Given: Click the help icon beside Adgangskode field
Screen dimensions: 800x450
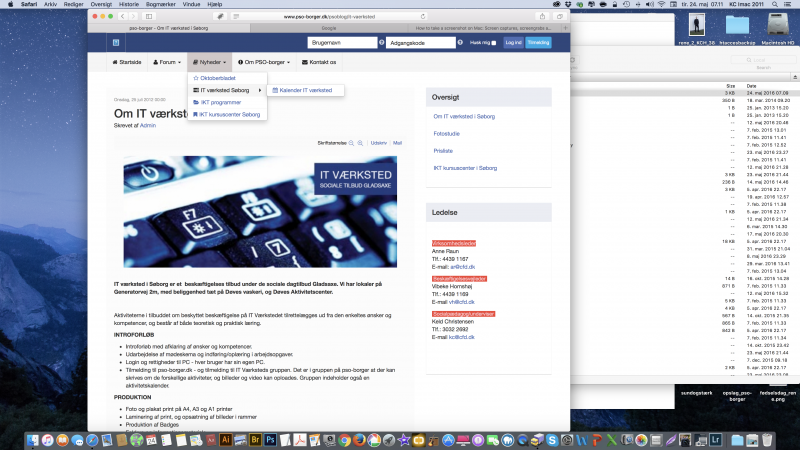Looking at the screenshot, I should [x=460, y=43].
